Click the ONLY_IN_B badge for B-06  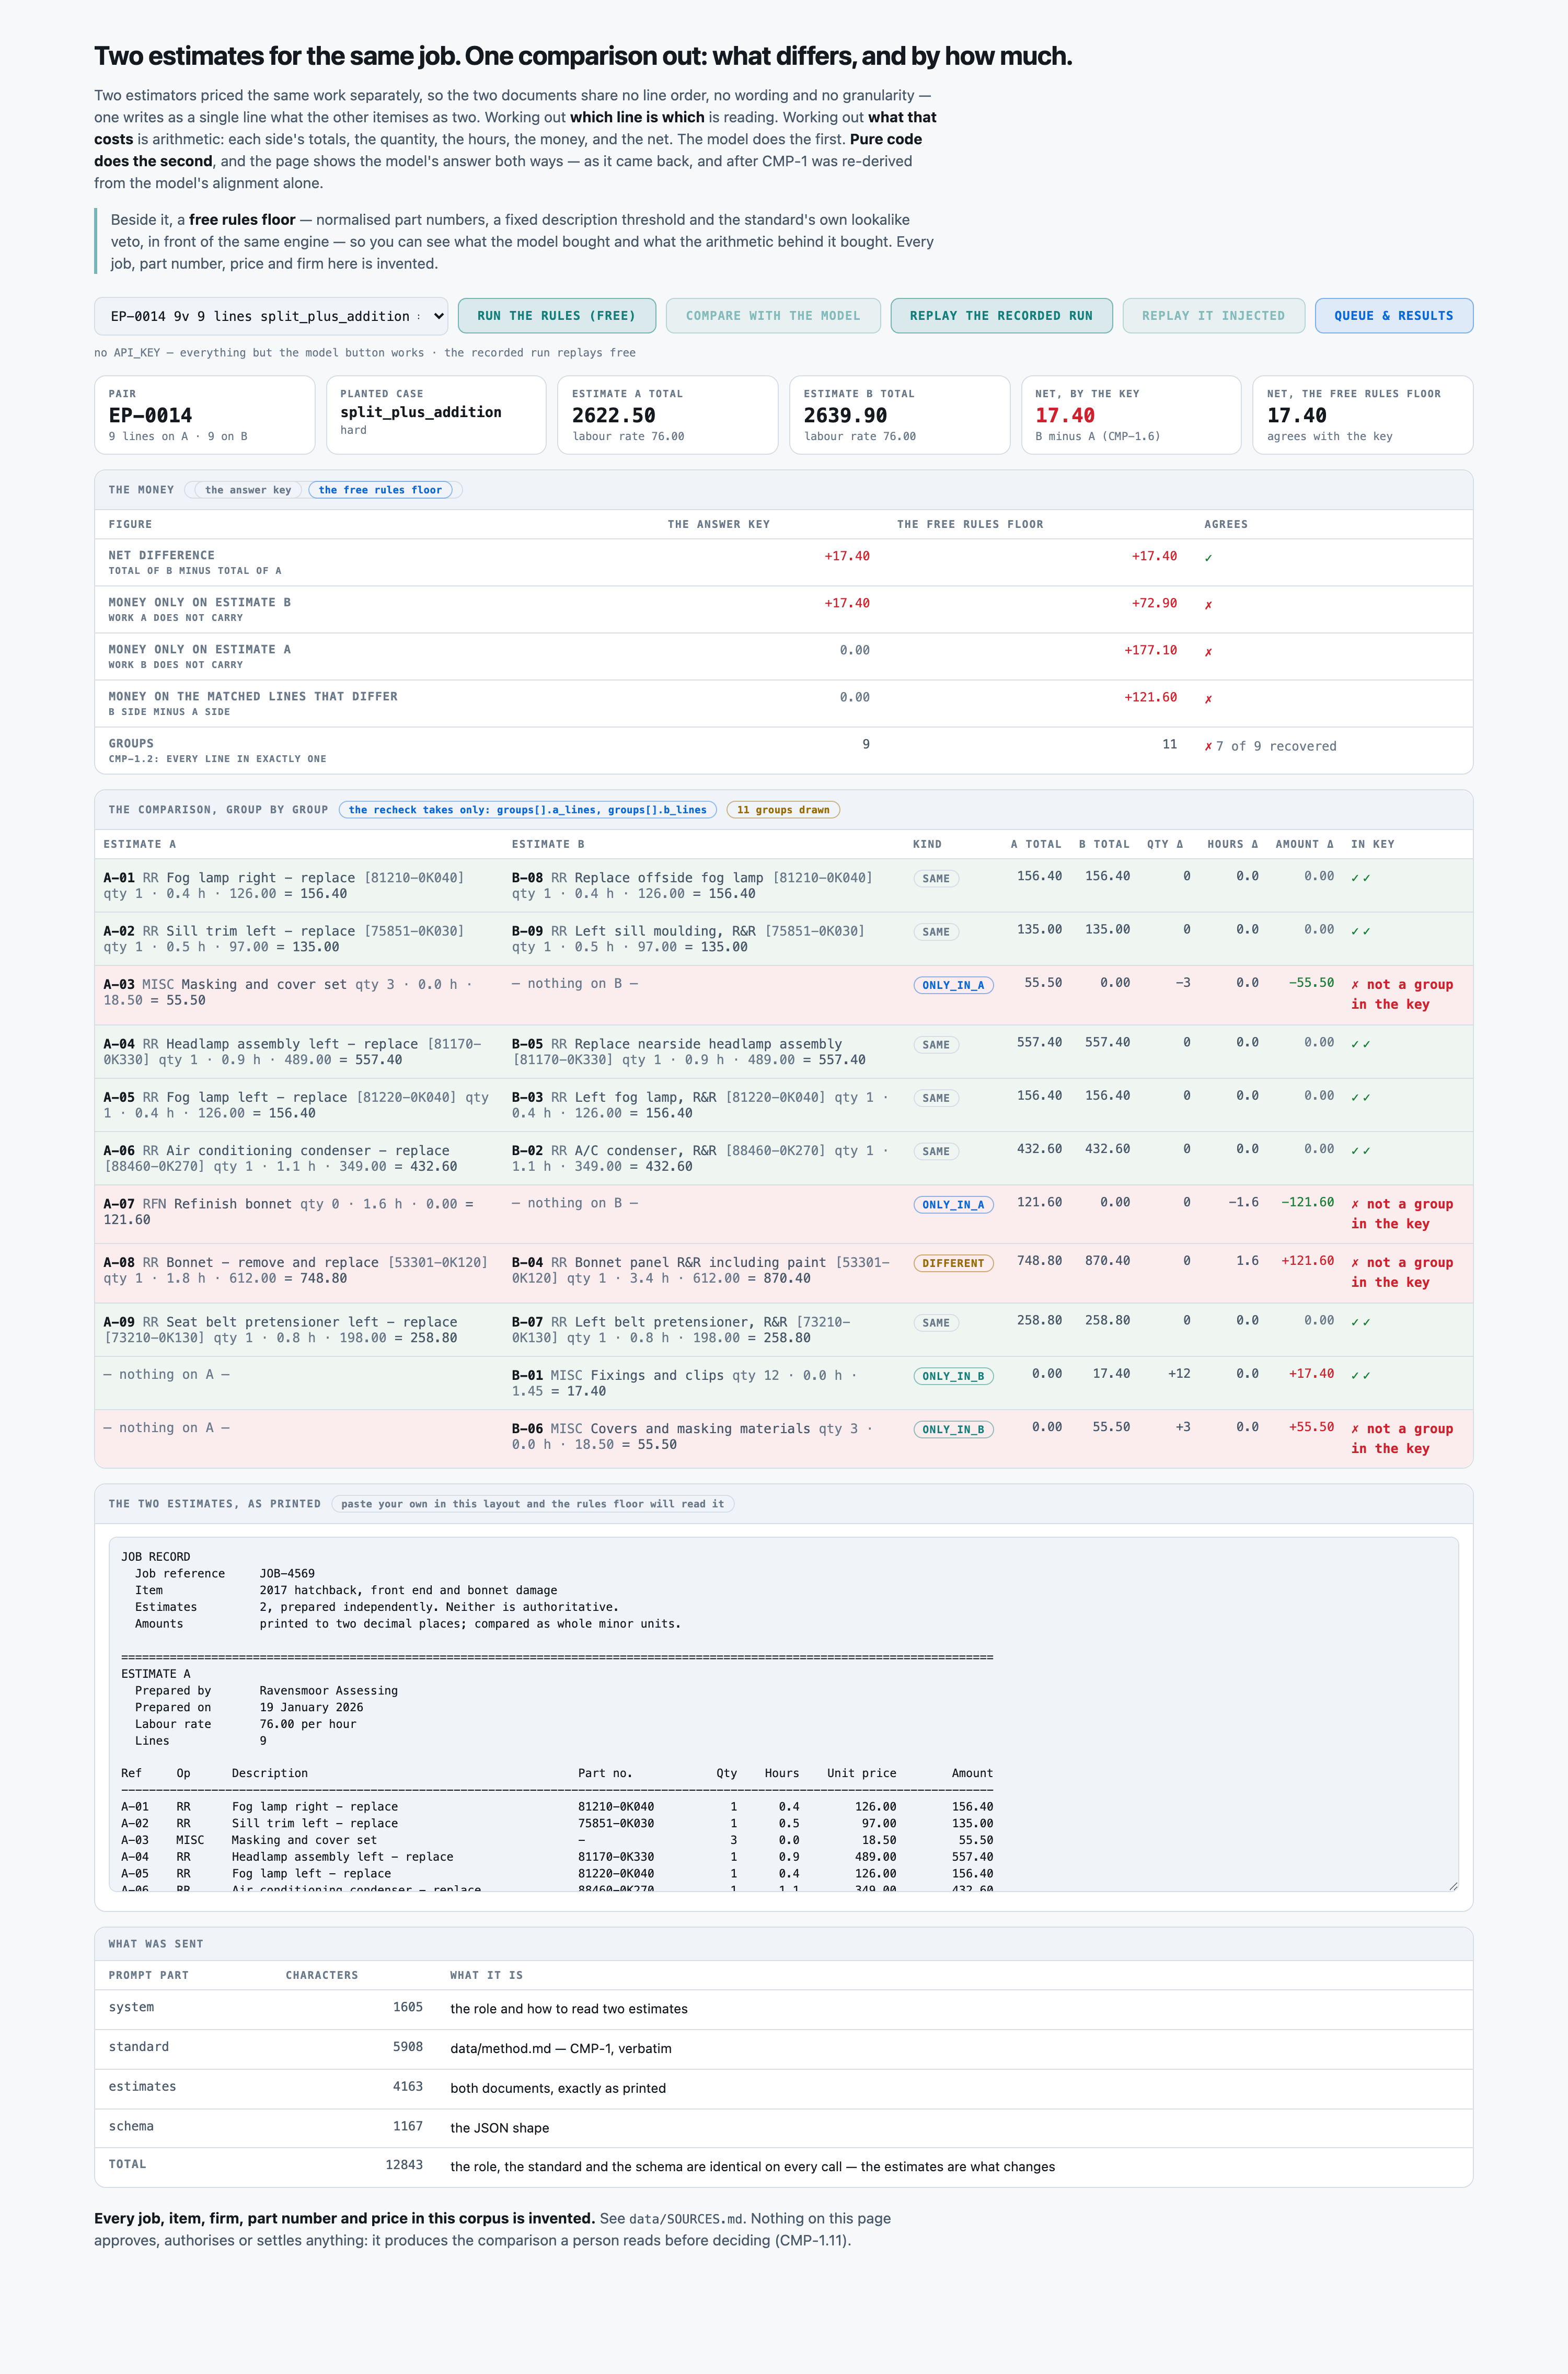953,1429
